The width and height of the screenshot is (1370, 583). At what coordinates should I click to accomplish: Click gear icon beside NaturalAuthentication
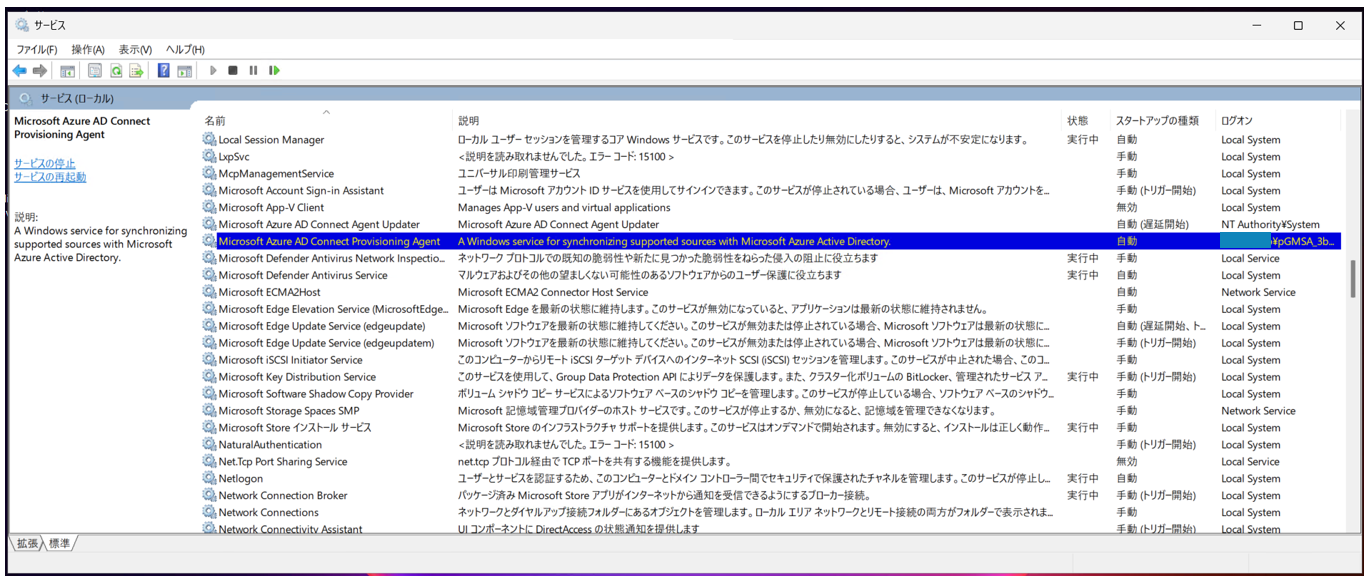[209, 444]
